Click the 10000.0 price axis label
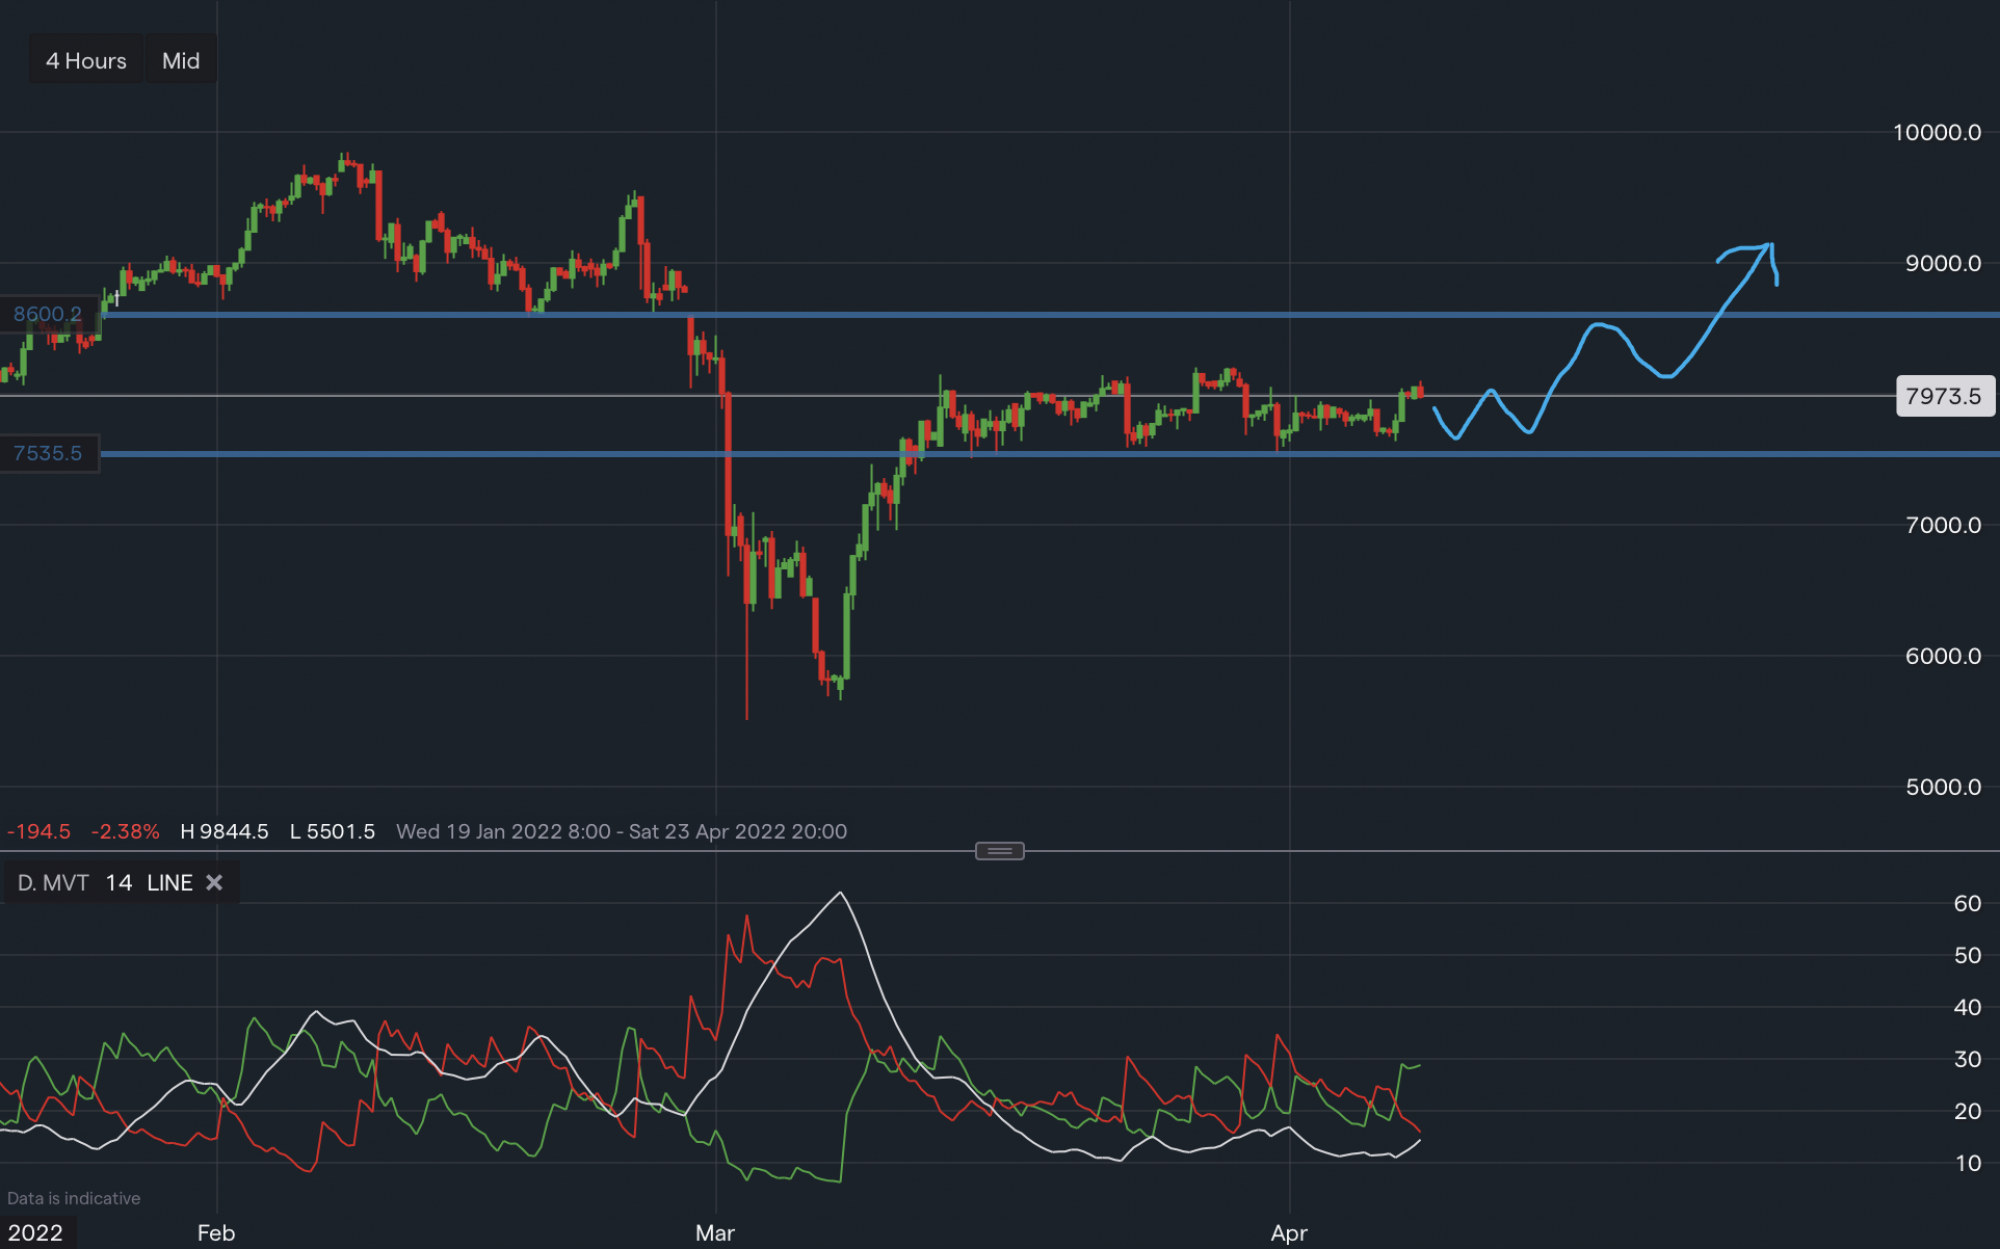The width and height of the screenshot is (2000, 1249). pos(1936,133)
